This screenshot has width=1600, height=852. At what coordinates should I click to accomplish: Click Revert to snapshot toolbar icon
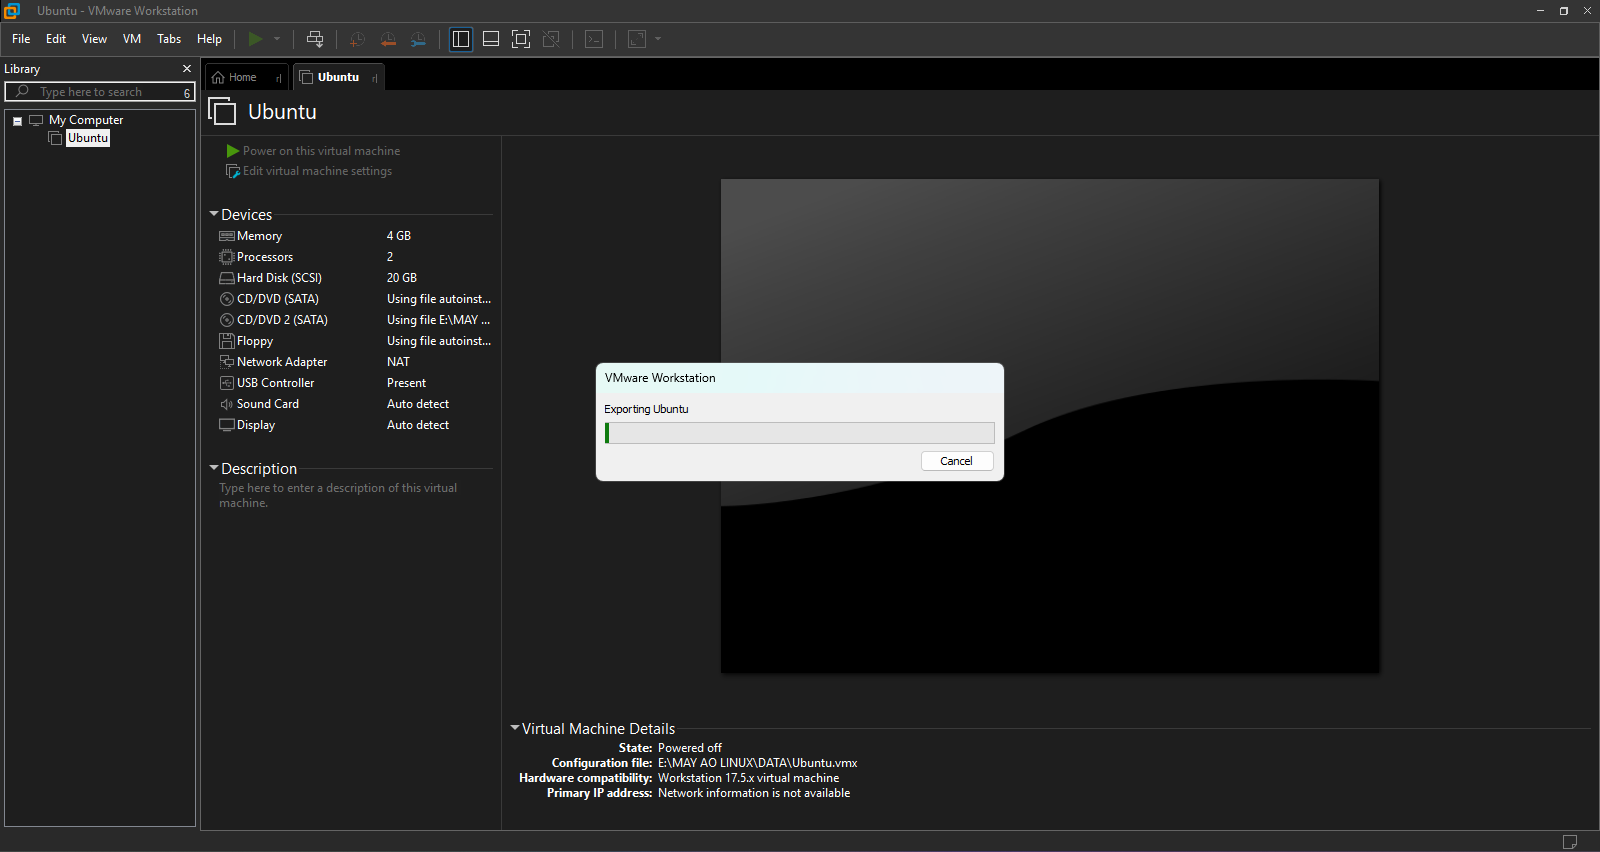(x=388, y=39)
